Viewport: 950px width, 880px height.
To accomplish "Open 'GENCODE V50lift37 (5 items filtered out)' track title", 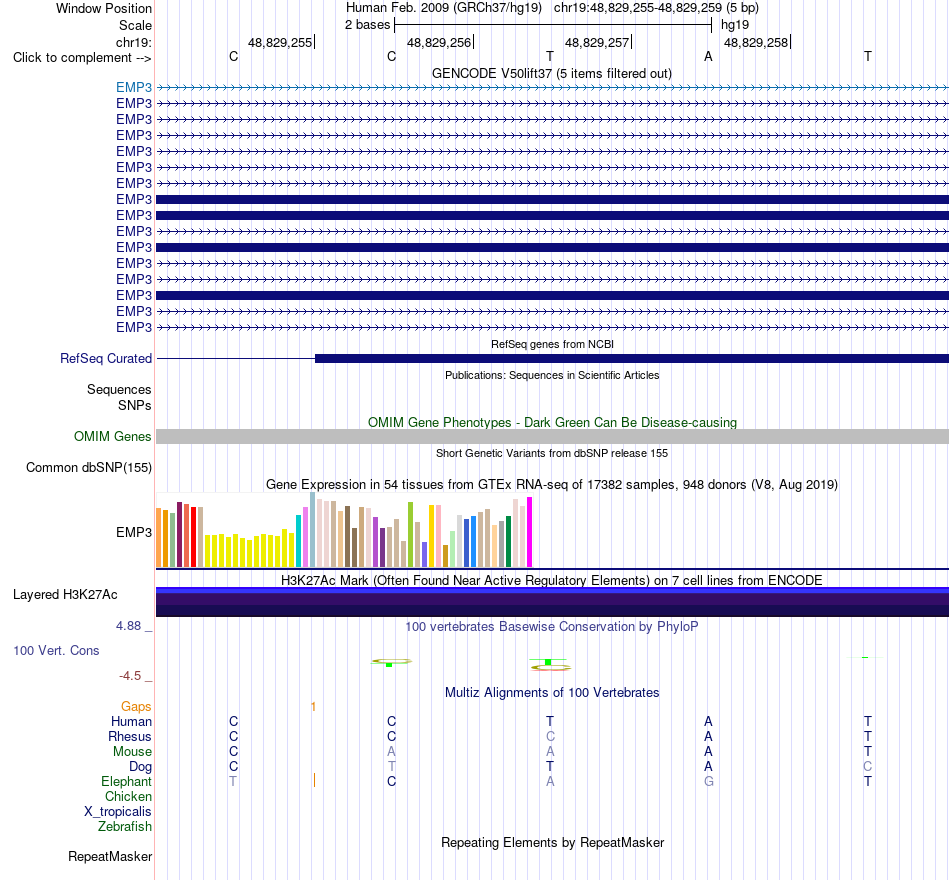I will tap(552, 73).
